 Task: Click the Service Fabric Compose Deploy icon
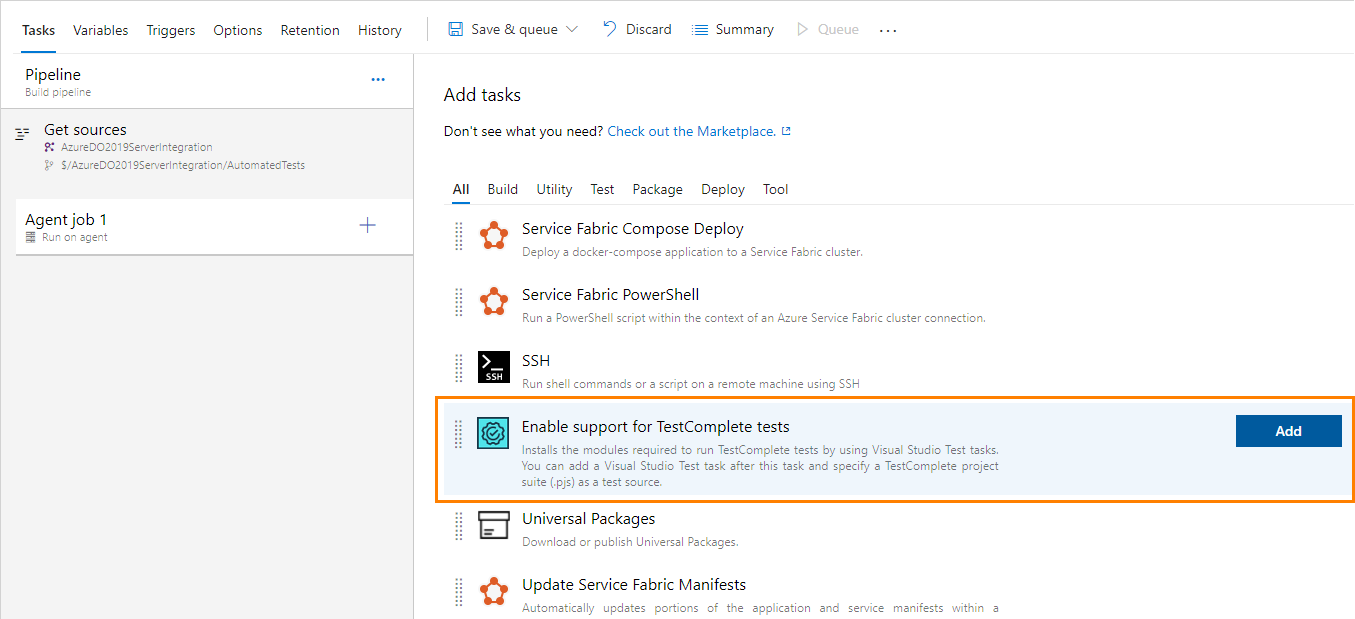494,236
